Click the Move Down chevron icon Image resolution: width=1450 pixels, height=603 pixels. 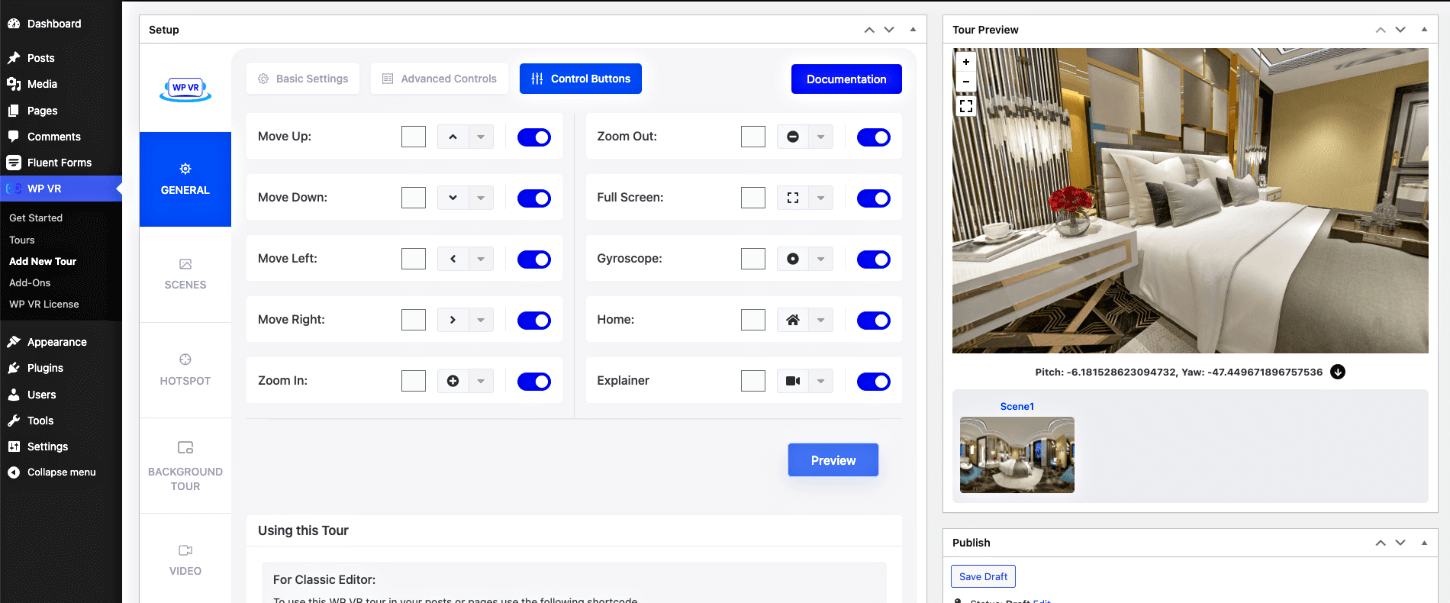pyautogui.click(x=453, y=198)
